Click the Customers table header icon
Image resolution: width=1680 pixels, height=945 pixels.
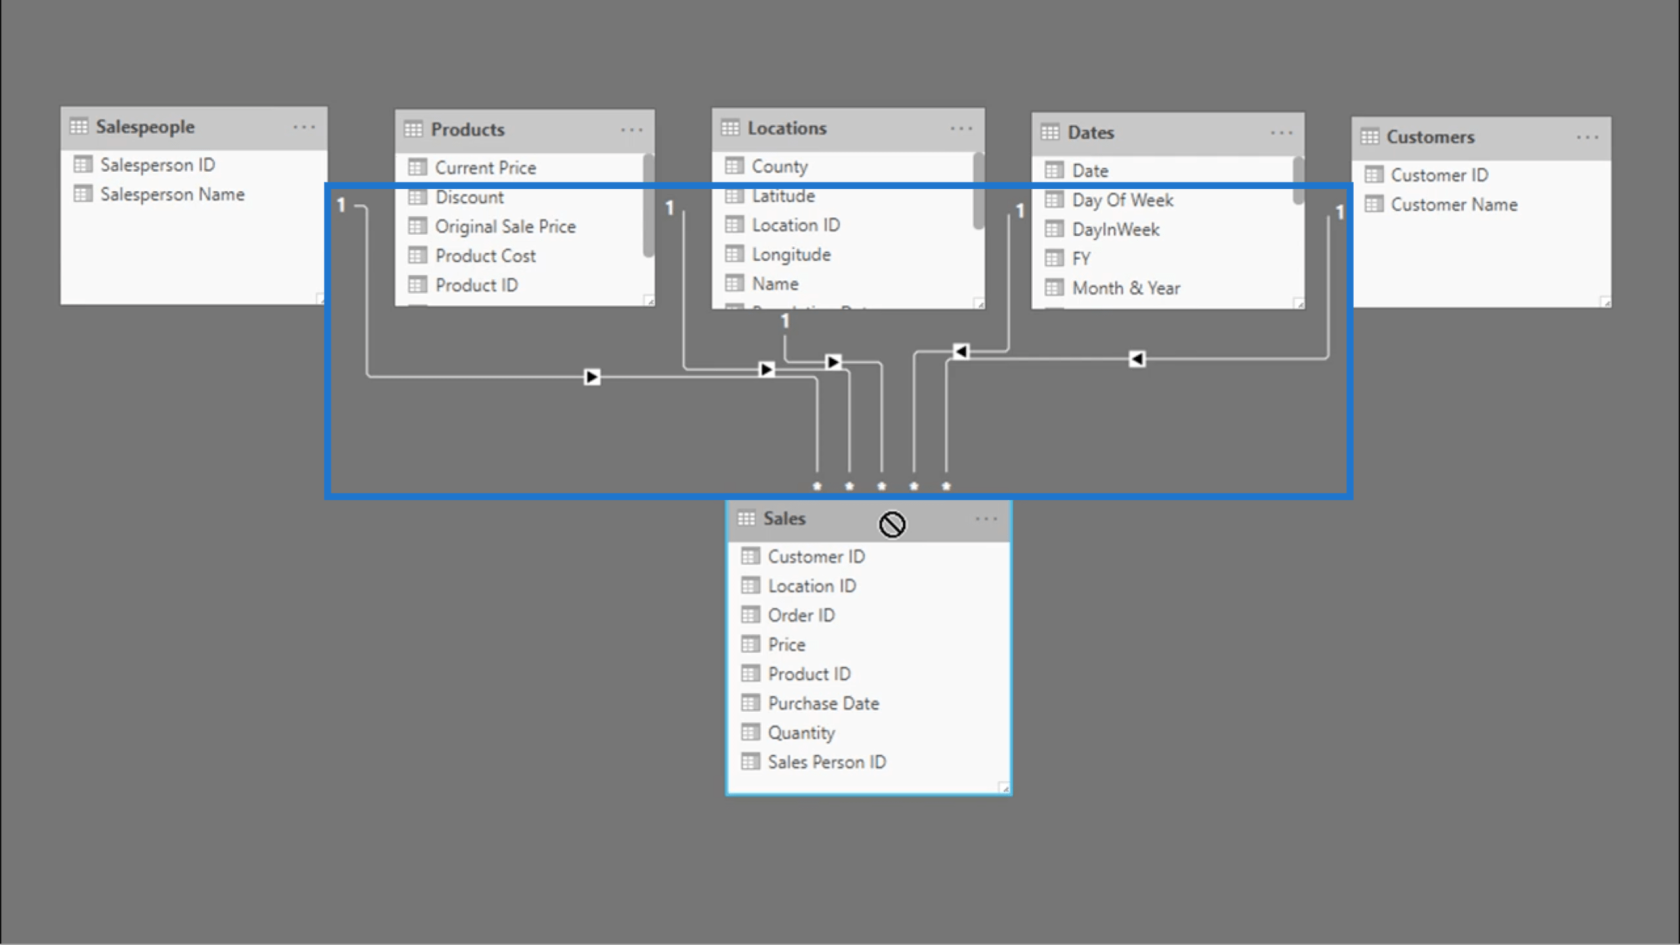coord(1370,137)
